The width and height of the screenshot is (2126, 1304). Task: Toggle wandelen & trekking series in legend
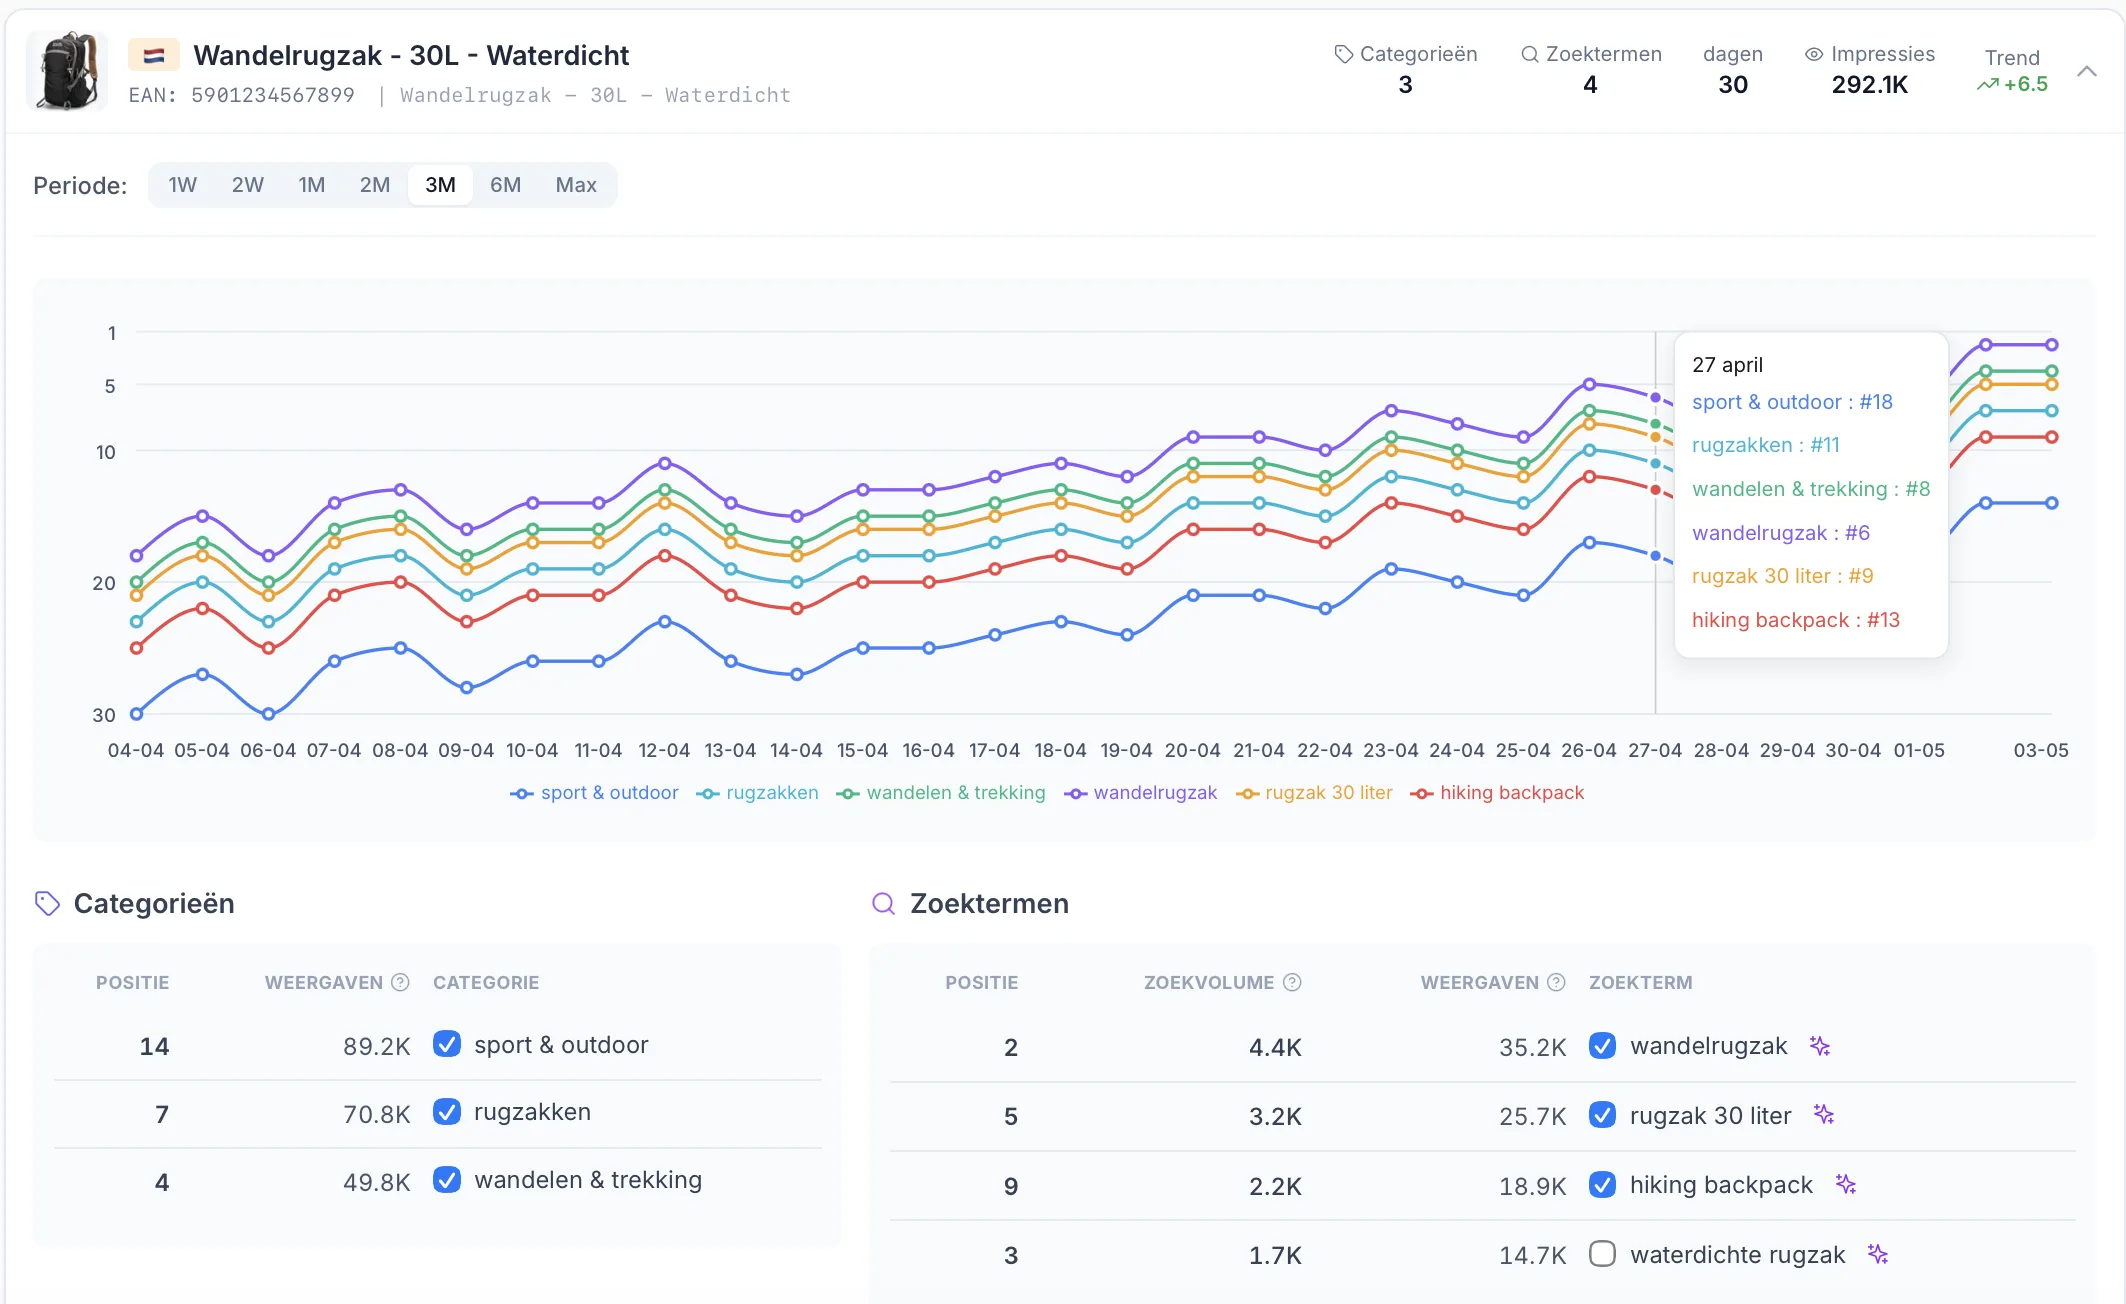[940, 793]
